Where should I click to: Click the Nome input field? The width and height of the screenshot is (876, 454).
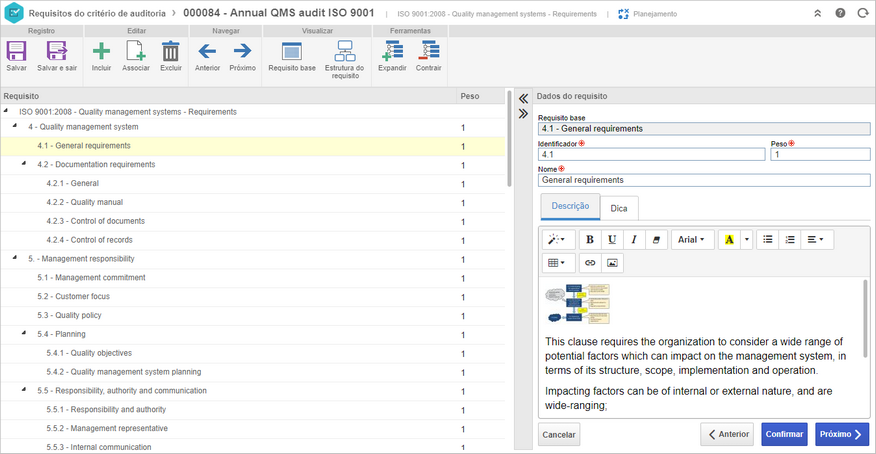[x=704, y=180]
